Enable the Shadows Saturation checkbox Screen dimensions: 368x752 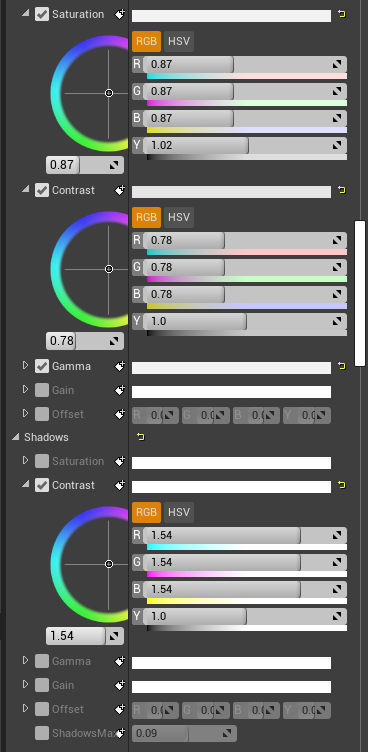coord(42,461)
